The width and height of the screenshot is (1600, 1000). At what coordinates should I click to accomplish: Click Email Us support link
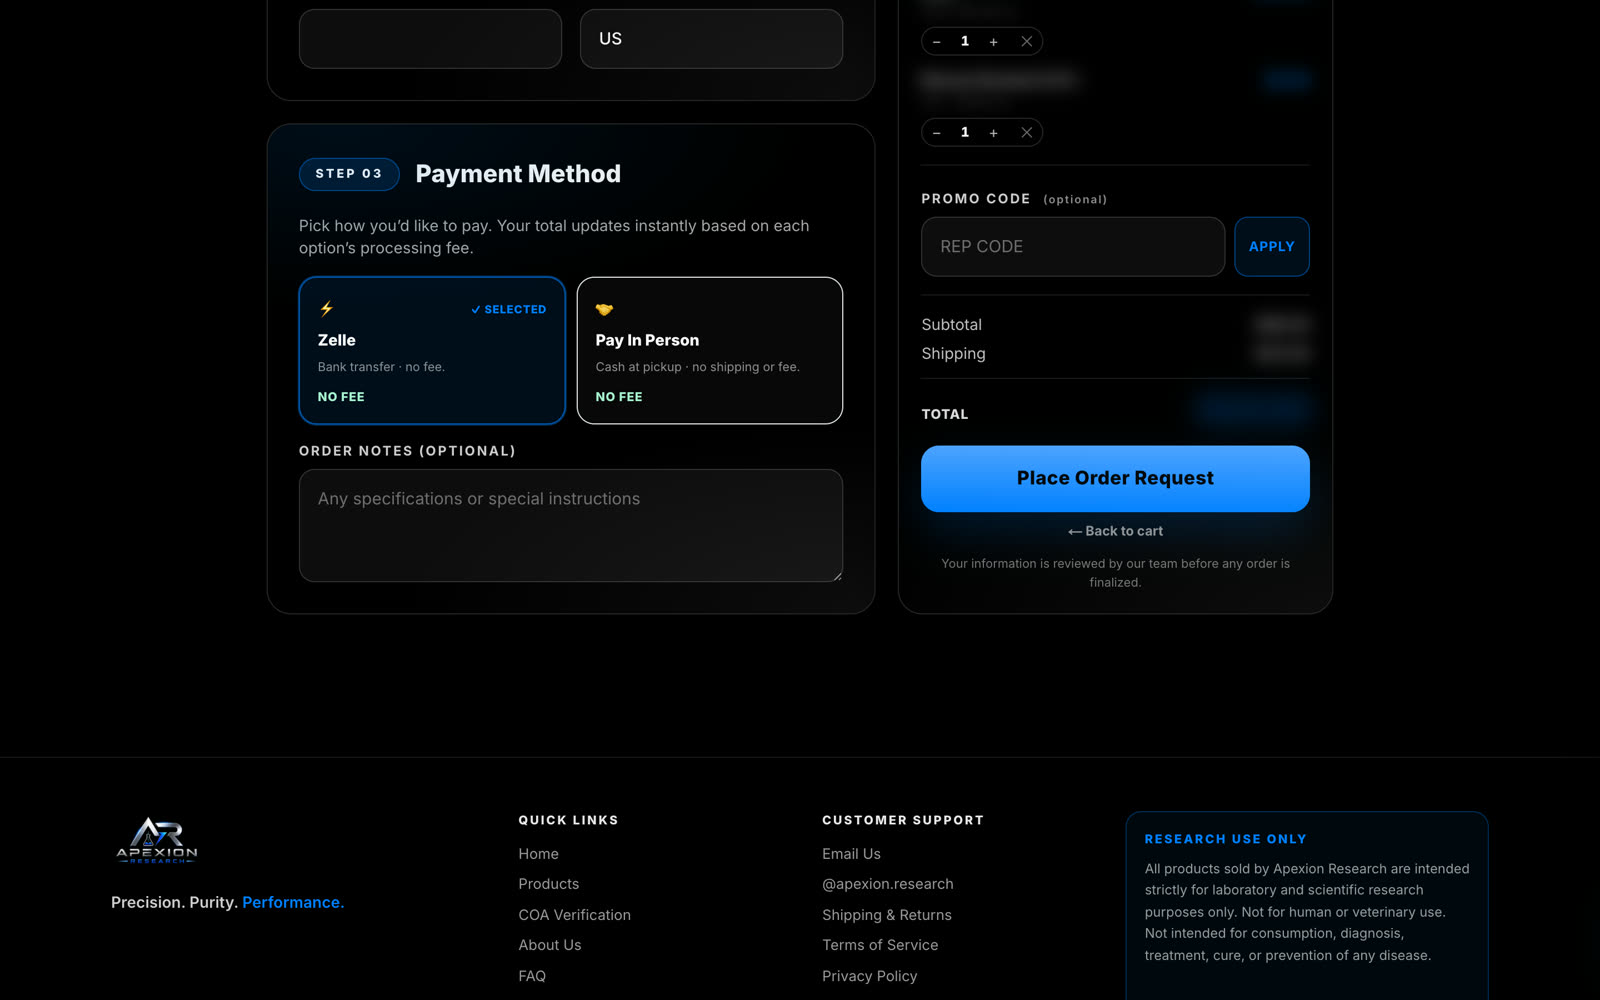[x=851, y=854]
